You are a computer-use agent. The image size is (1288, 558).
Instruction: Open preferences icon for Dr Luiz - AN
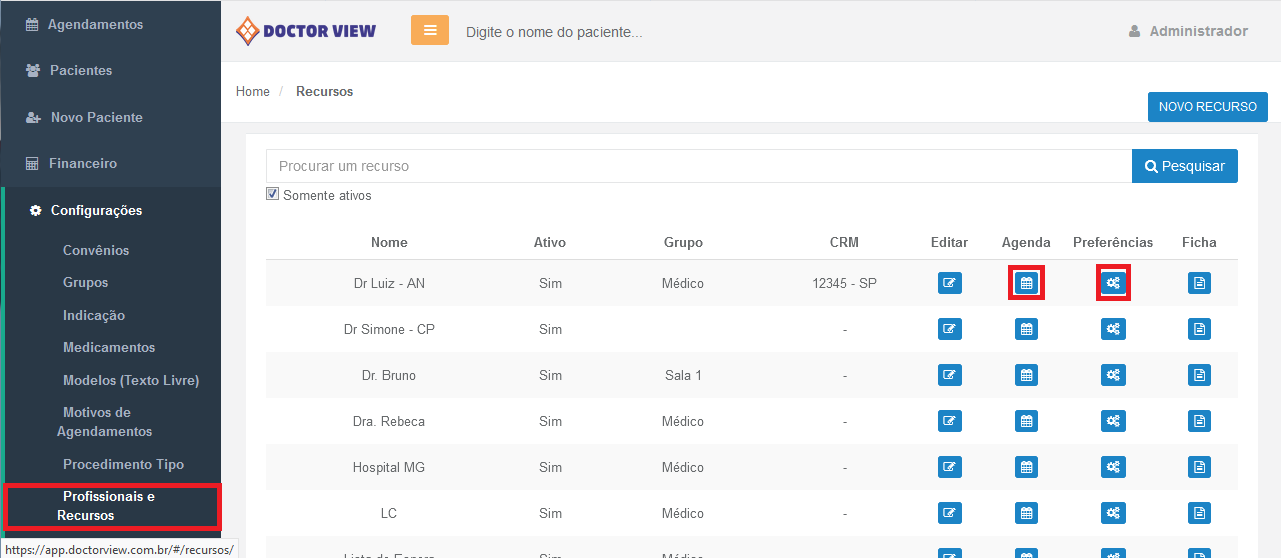coord(1113,283)
